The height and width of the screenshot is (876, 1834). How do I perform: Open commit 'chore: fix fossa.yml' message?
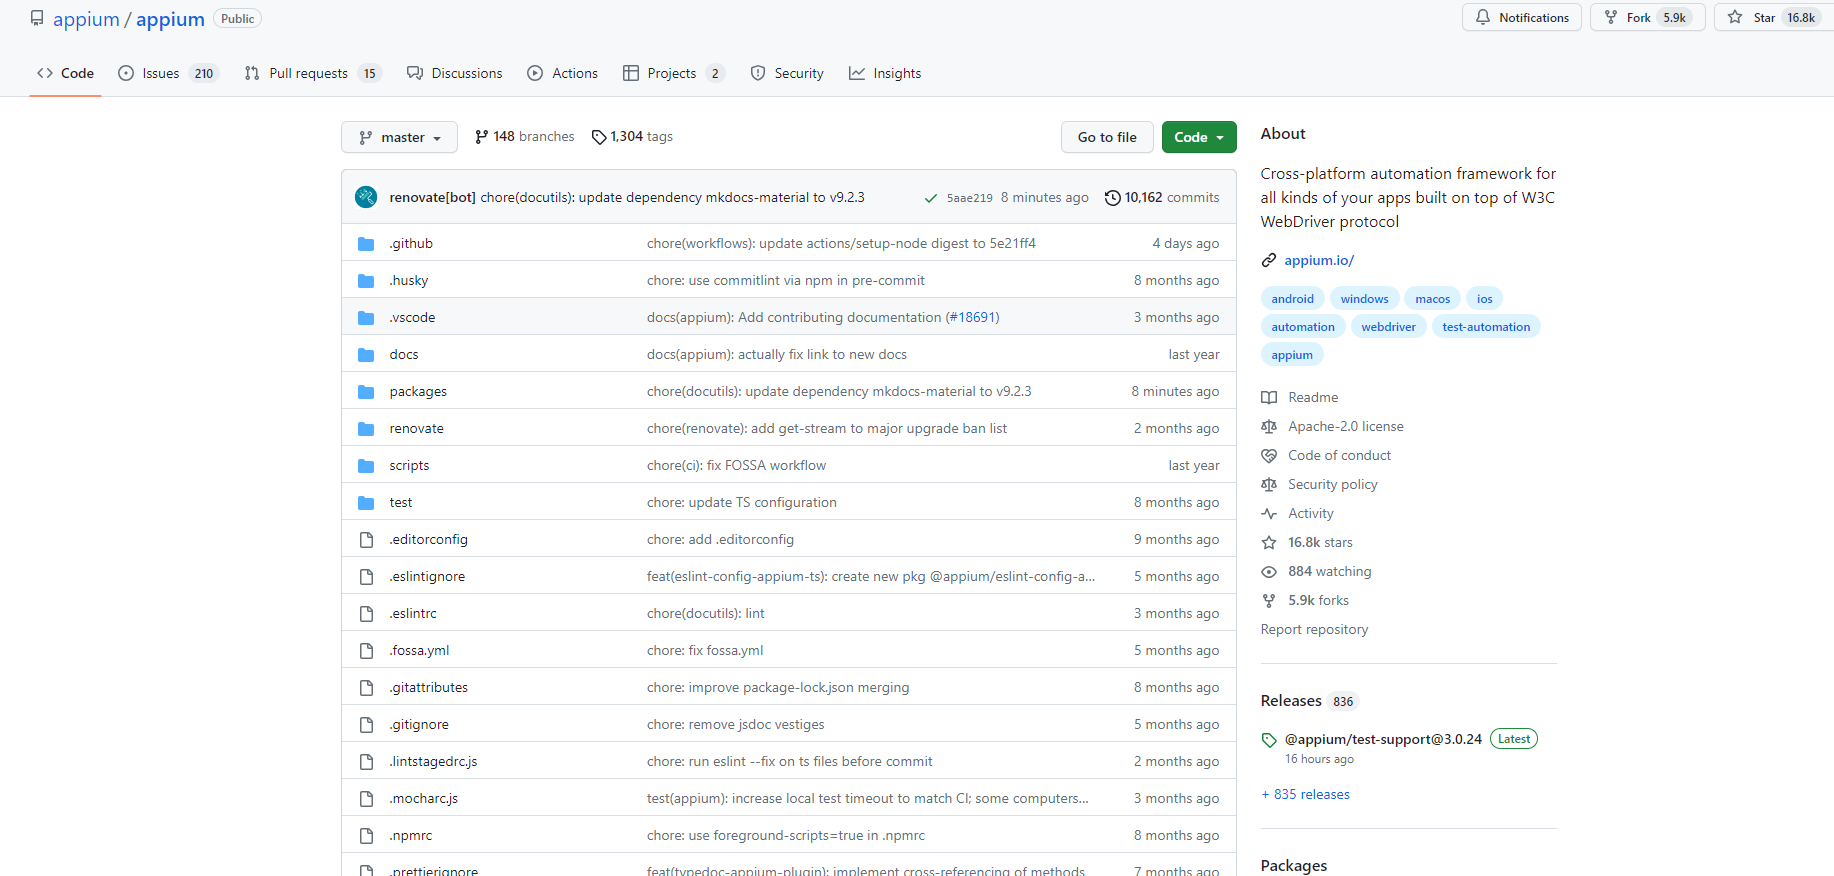[705, 651]
